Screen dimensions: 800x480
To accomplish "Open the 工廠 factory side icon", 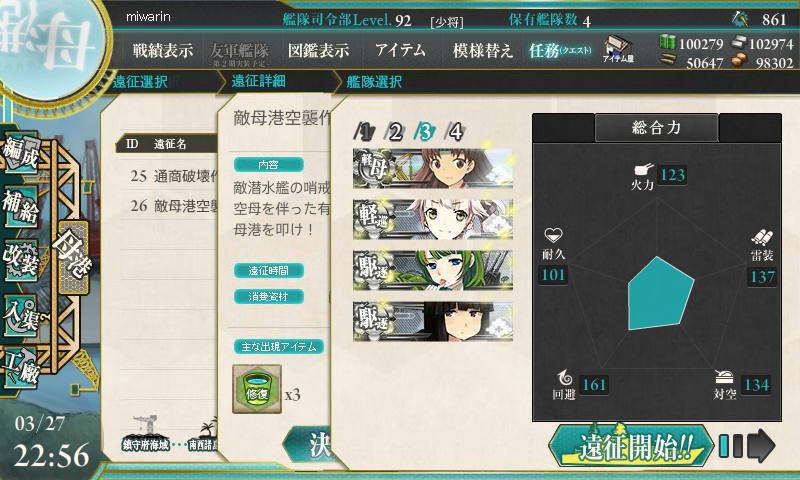I will click(x=20, y=368).
